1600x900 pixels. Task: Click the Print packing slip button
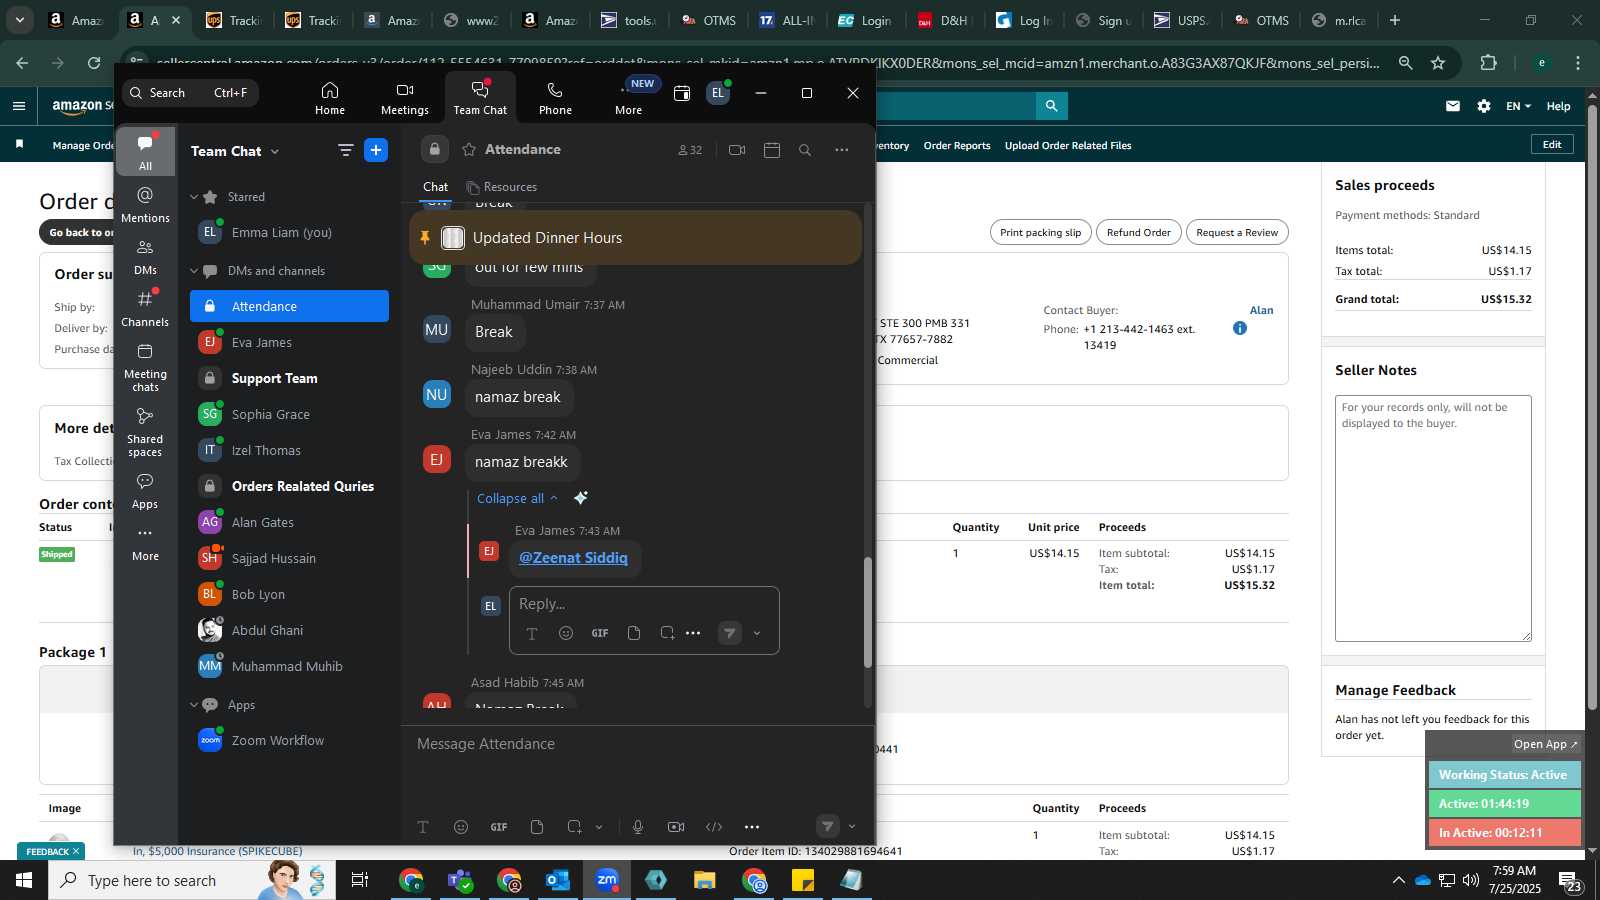point(1040,232)
